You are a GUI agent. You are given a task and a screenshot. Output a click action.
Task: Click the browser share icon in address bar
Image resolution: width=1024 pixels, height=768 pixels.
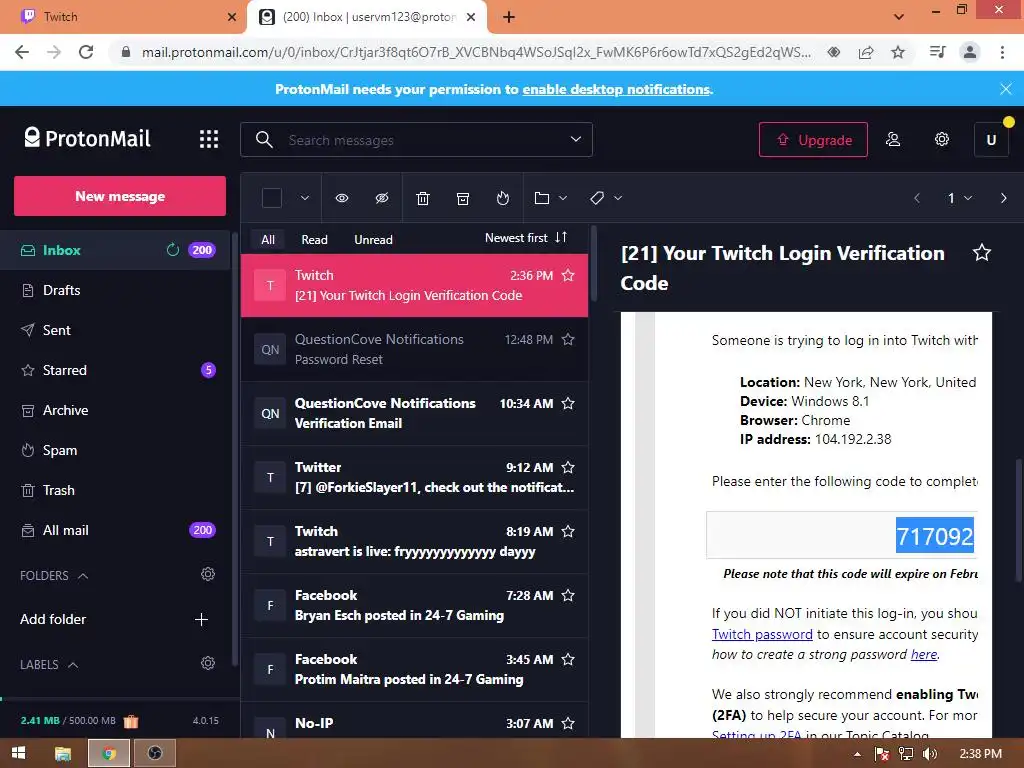tap(866, 52)
